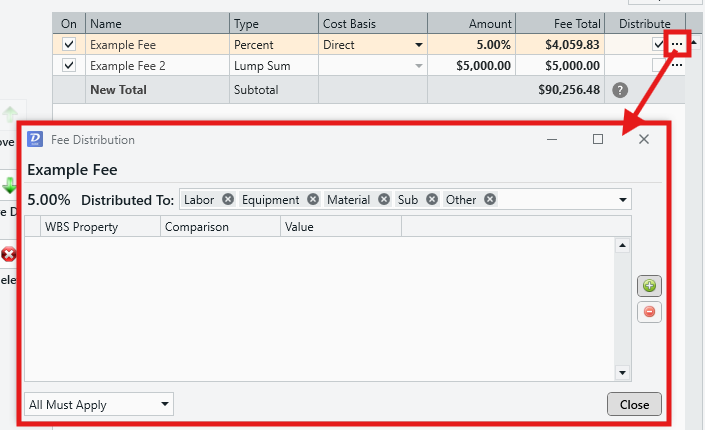Toggle Distribute checkbox for Example Fee 2
Screen dimensions: 705x430
click(x=658, y=66)
